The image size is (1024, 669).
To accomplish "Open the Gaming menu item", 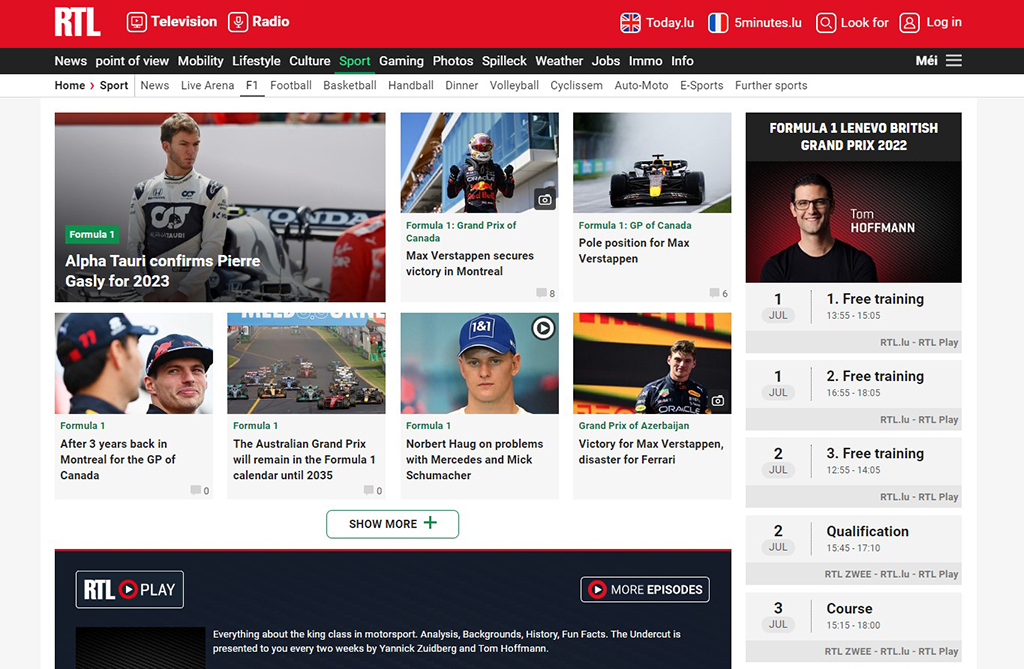I will point(401,61).
